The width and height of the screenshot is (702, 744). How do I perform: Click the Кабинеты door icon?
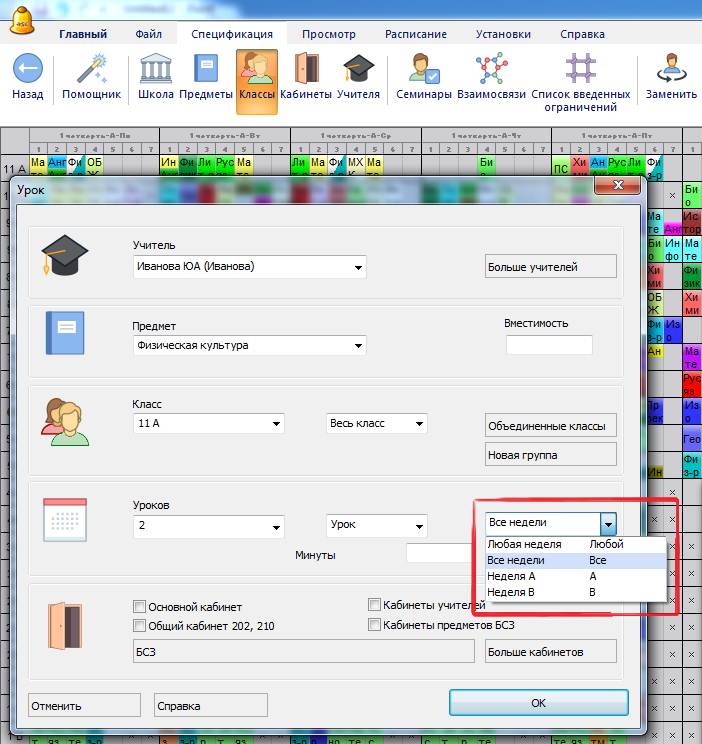click(x=306, y=70)
